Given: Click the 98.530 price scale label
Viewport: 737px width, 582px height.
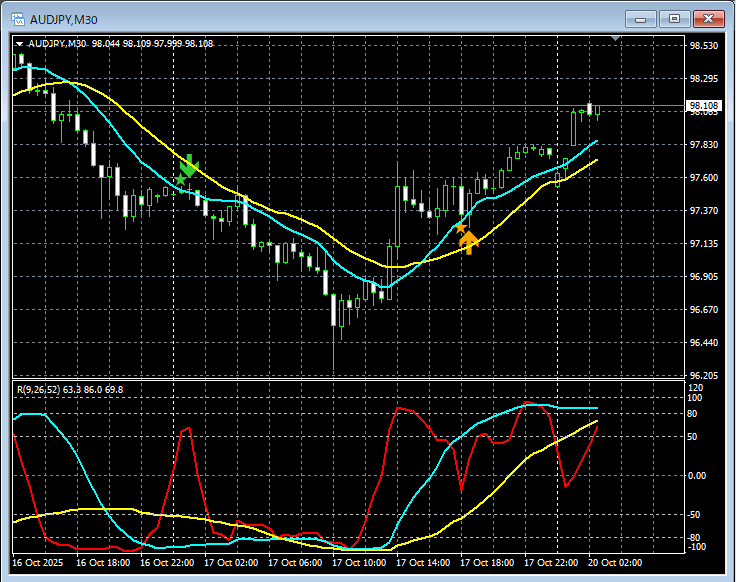Looking at the screenshot, I should [x=703, y=46].
